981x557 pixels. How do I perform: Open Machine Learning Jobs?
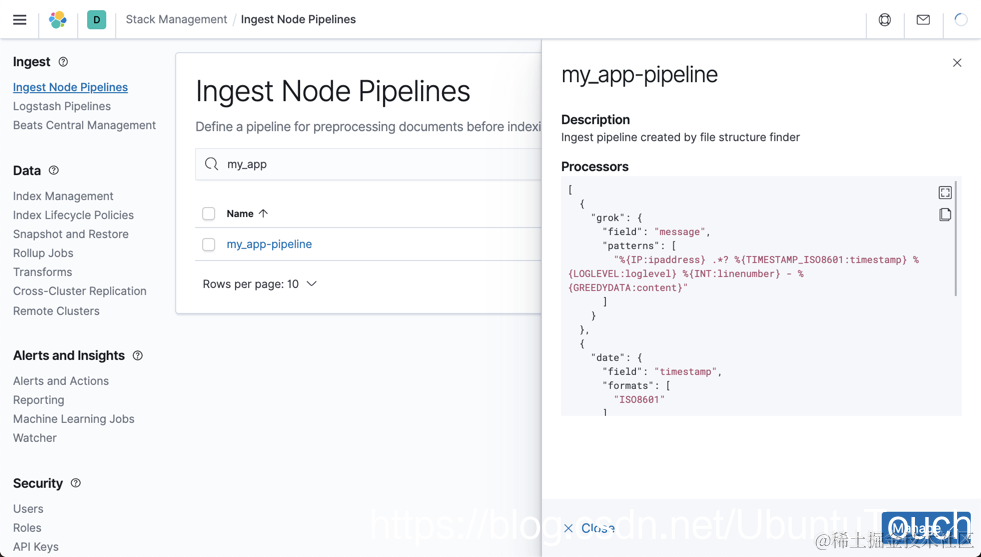point(74,419)
